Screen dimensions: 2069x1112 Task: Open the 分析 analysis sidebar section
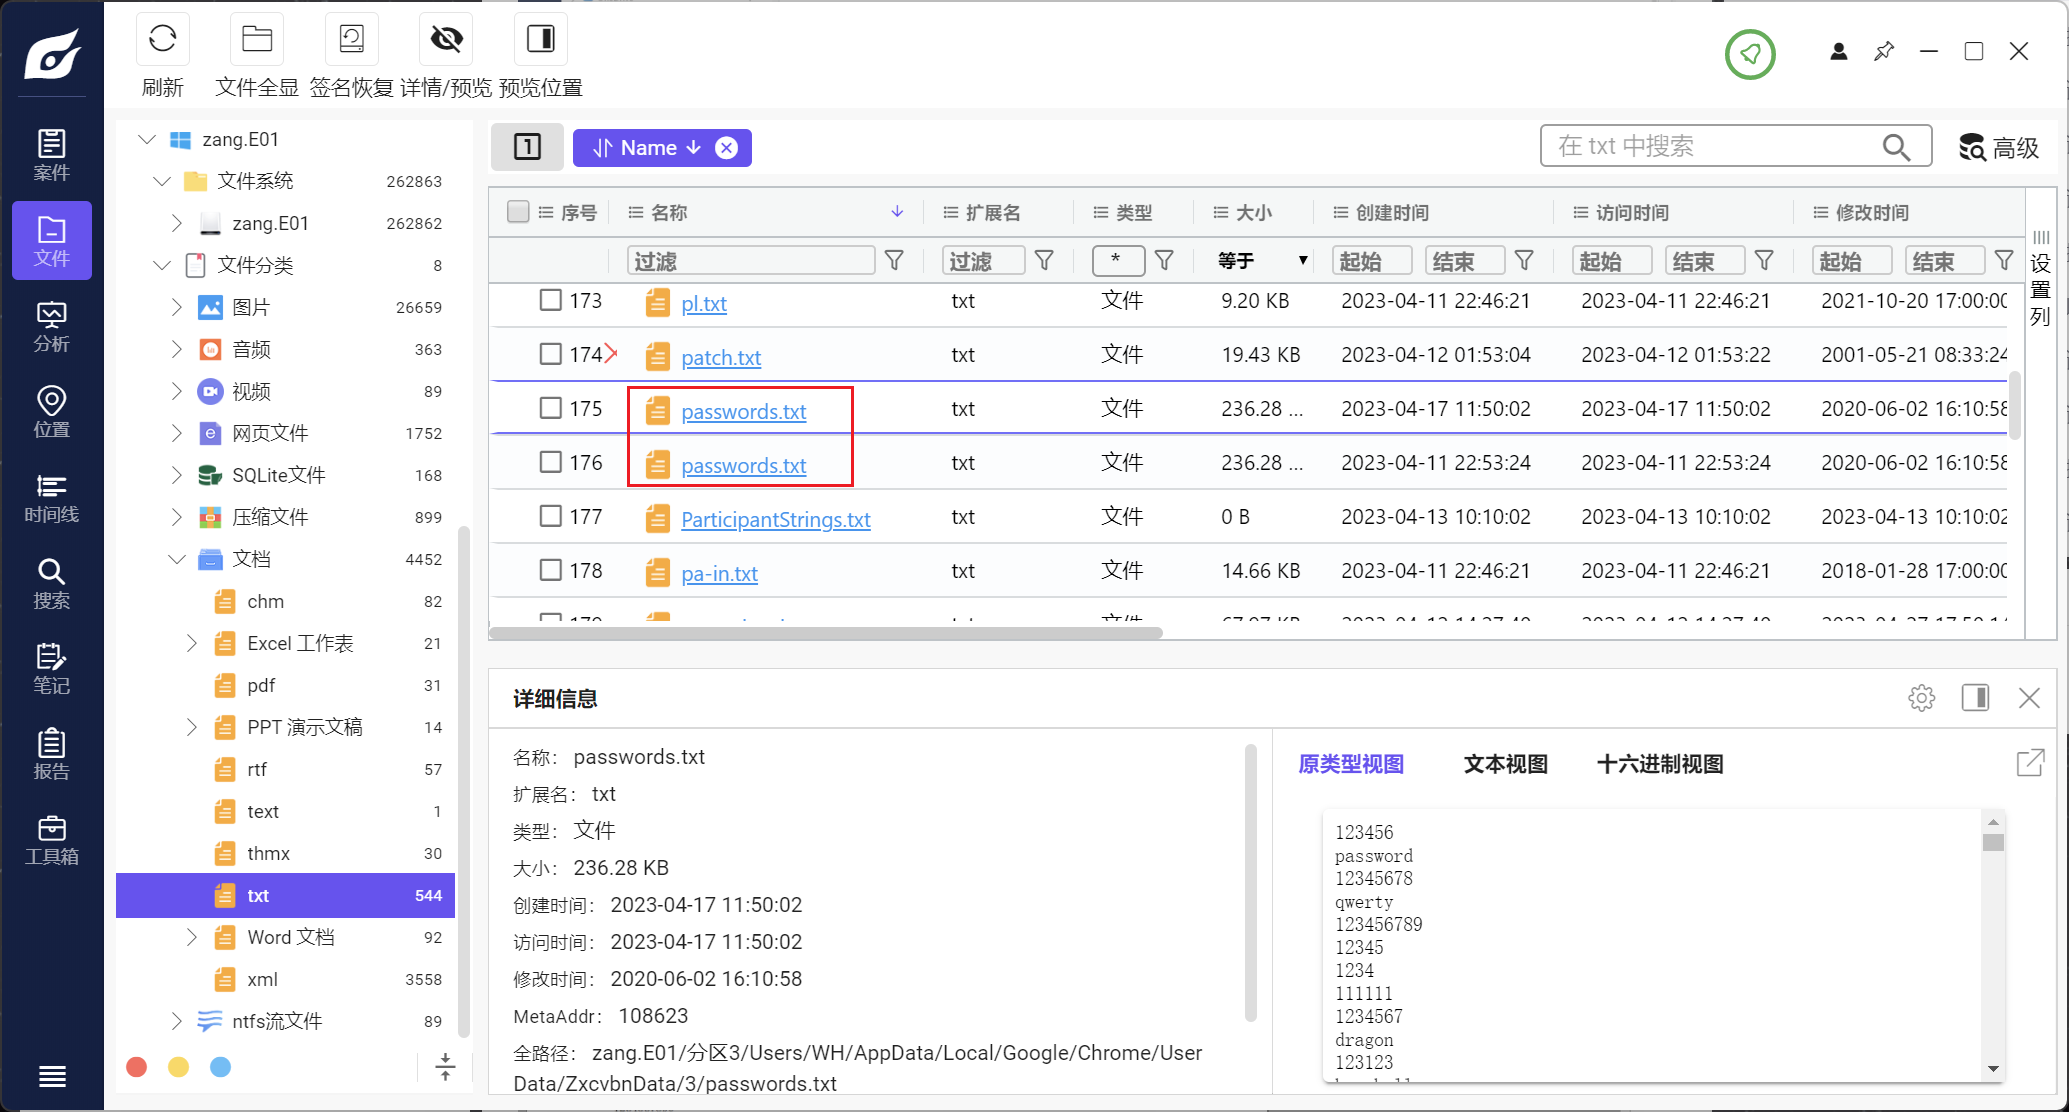[52, 326]
